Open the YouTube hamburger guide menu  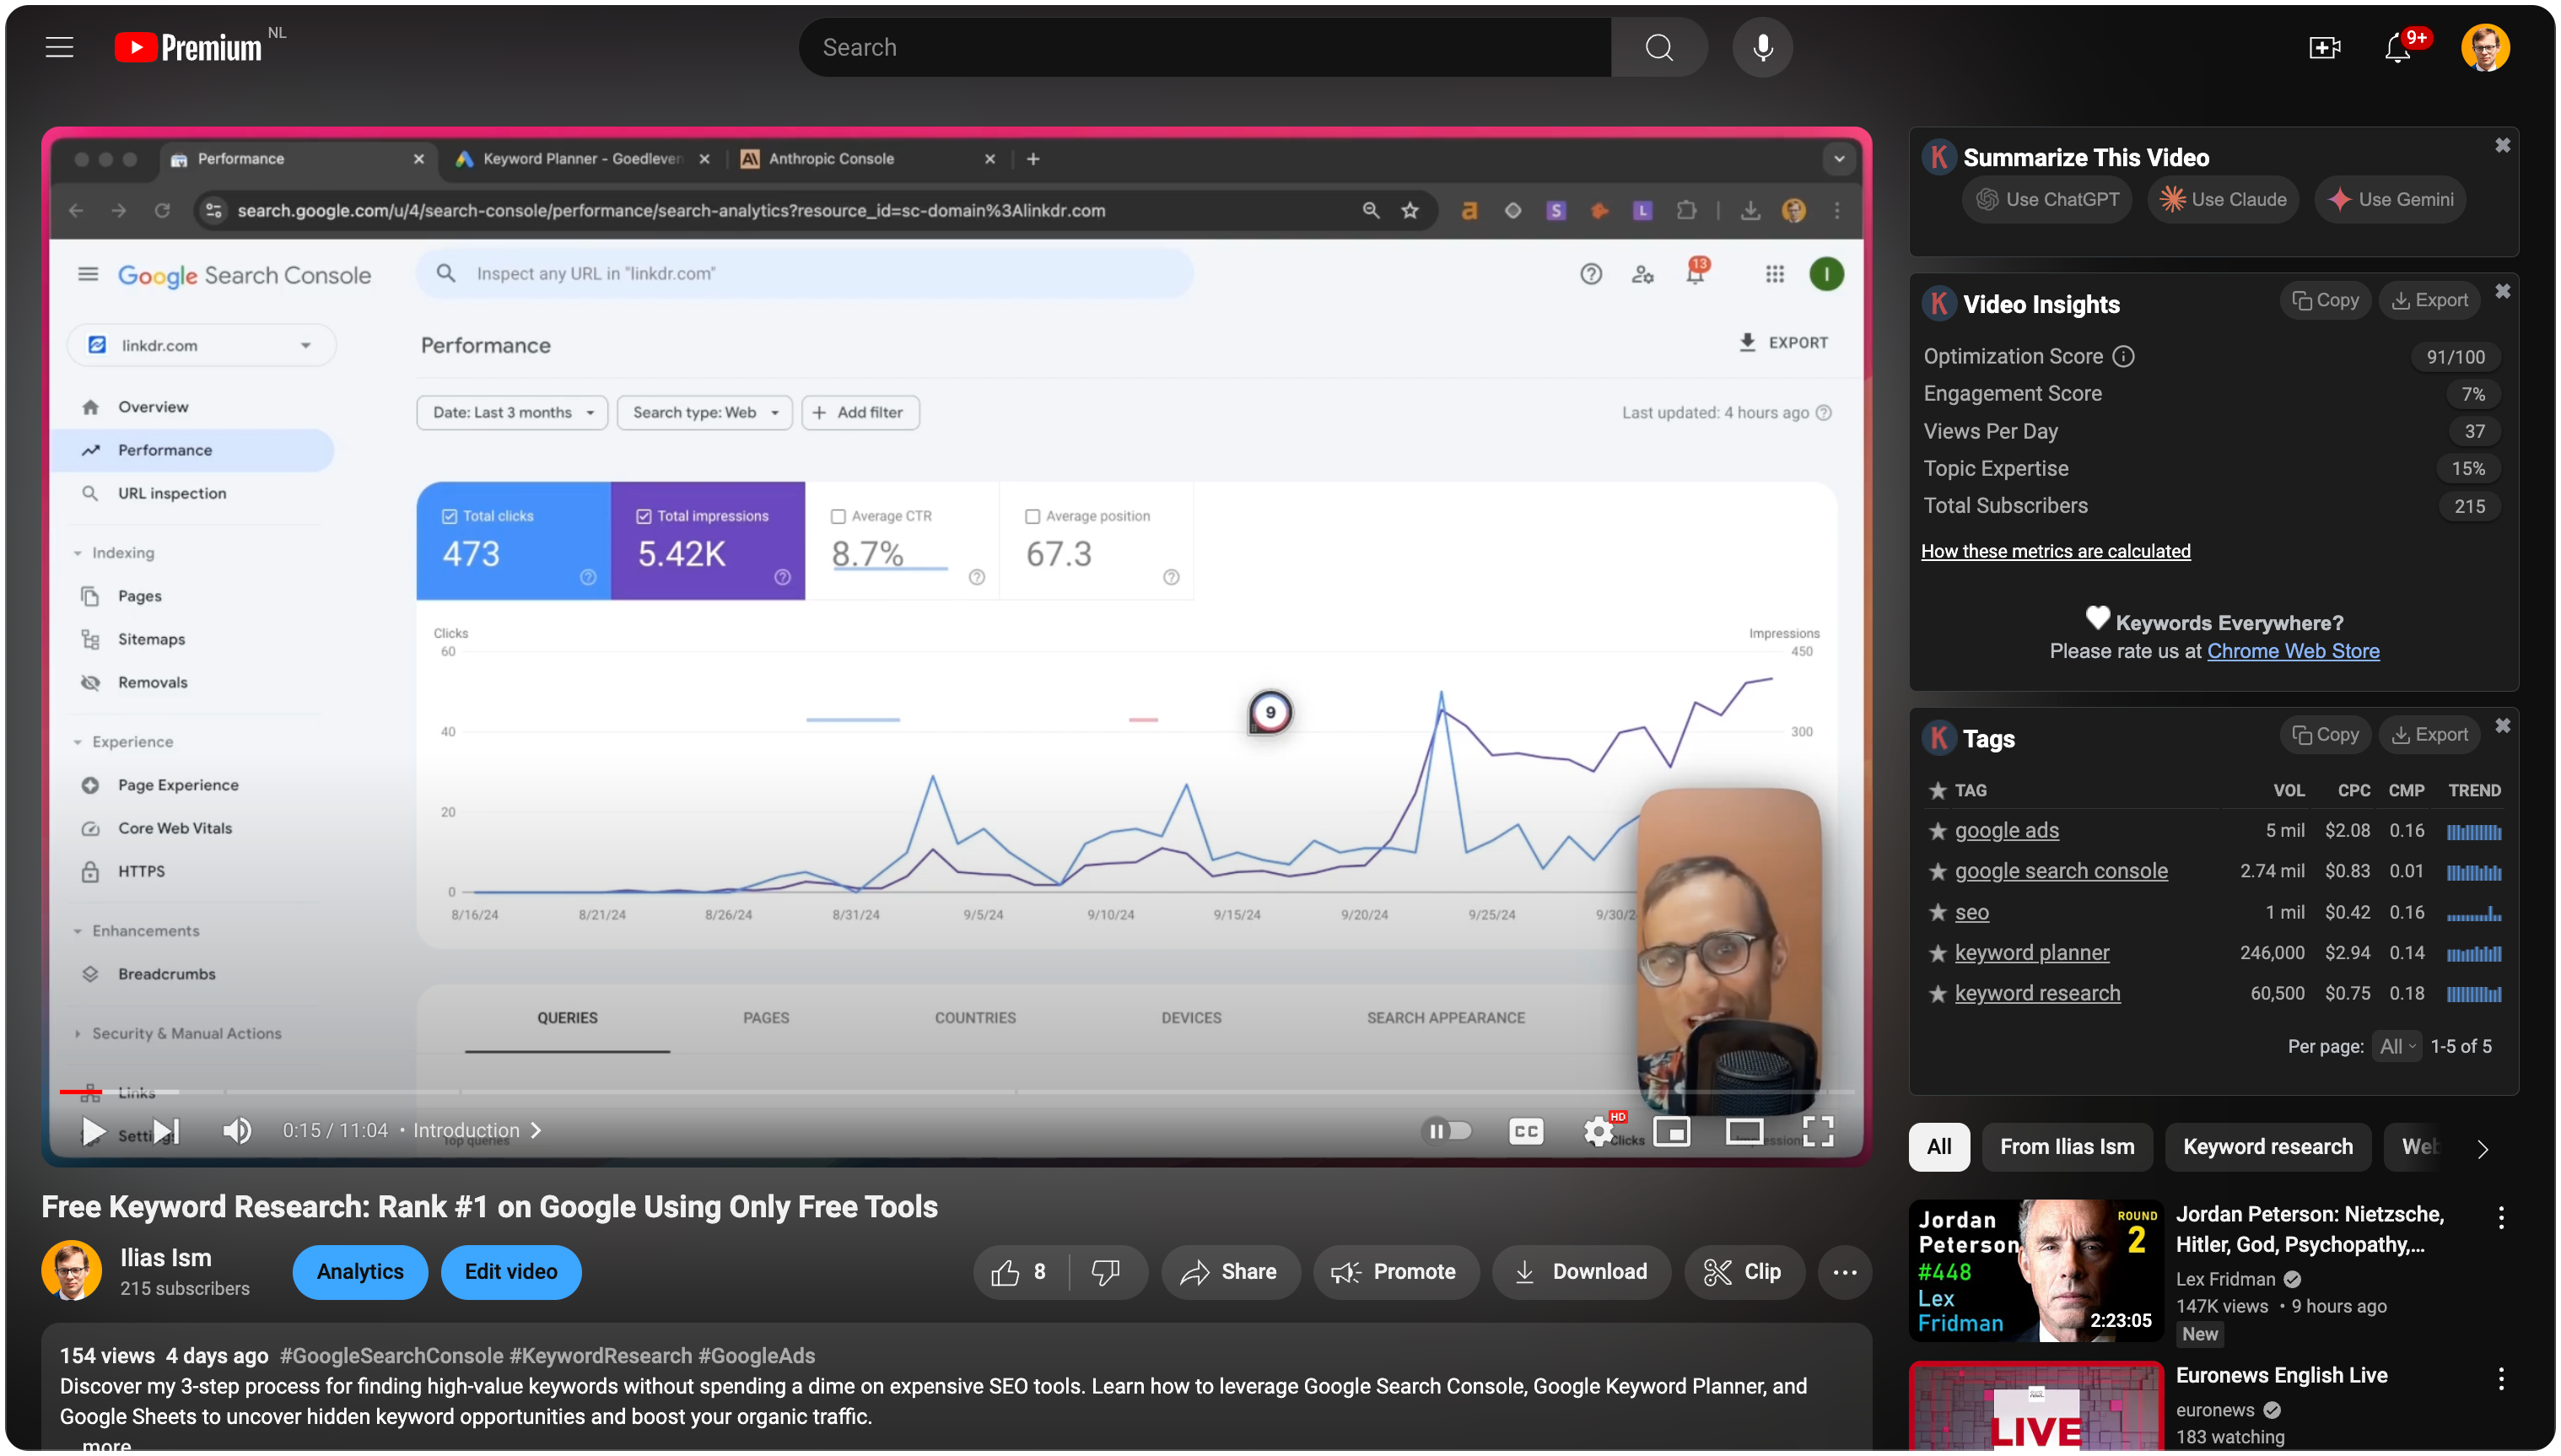(x=60, y=47)
